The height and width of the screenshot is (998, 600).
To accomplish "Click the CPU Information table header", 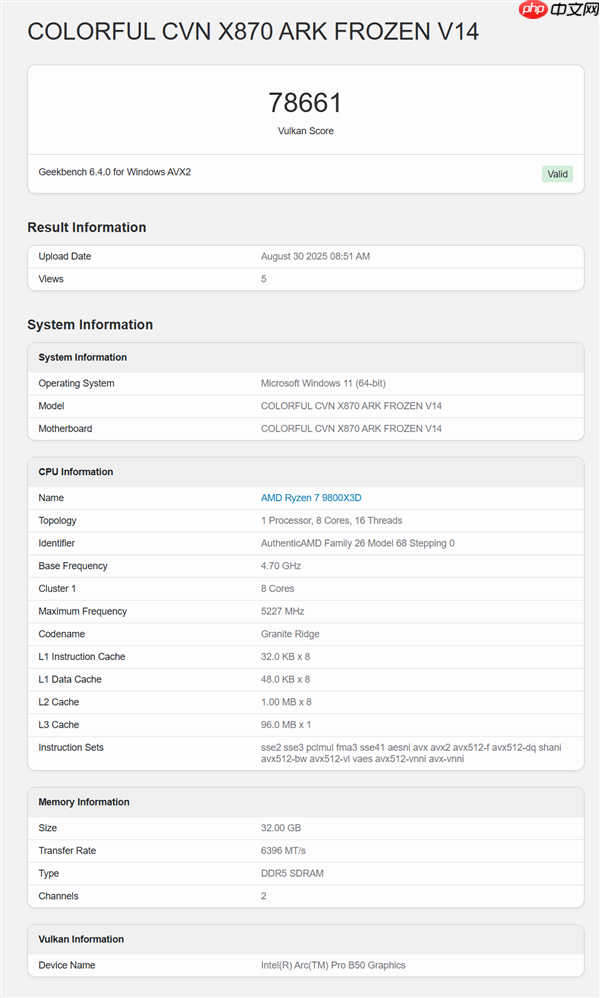I will pyautogui.click(x=76, y=472).
